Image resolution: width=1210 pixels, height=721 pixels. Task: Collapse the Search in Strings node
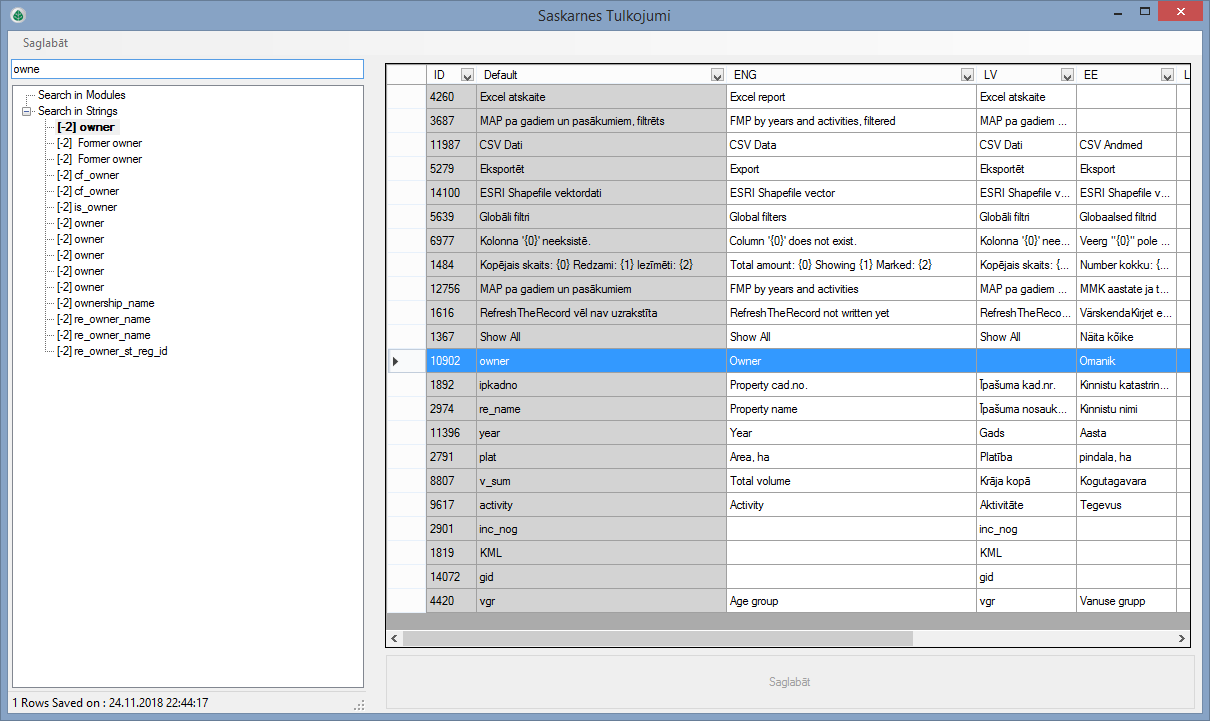click(x=28, y=111)
